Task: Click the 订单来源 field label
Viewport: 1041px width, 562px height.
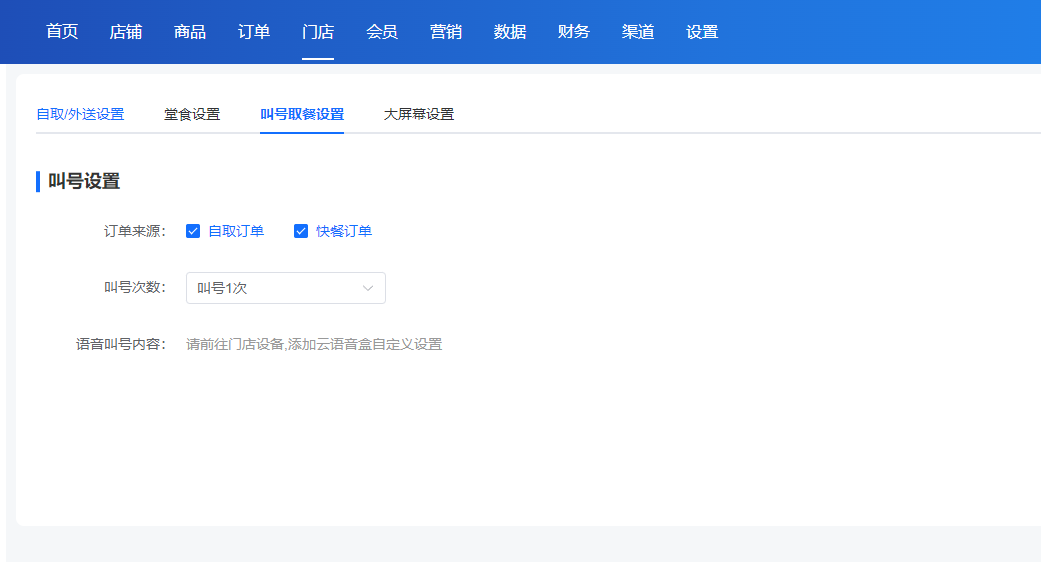Action: point(135,231)
